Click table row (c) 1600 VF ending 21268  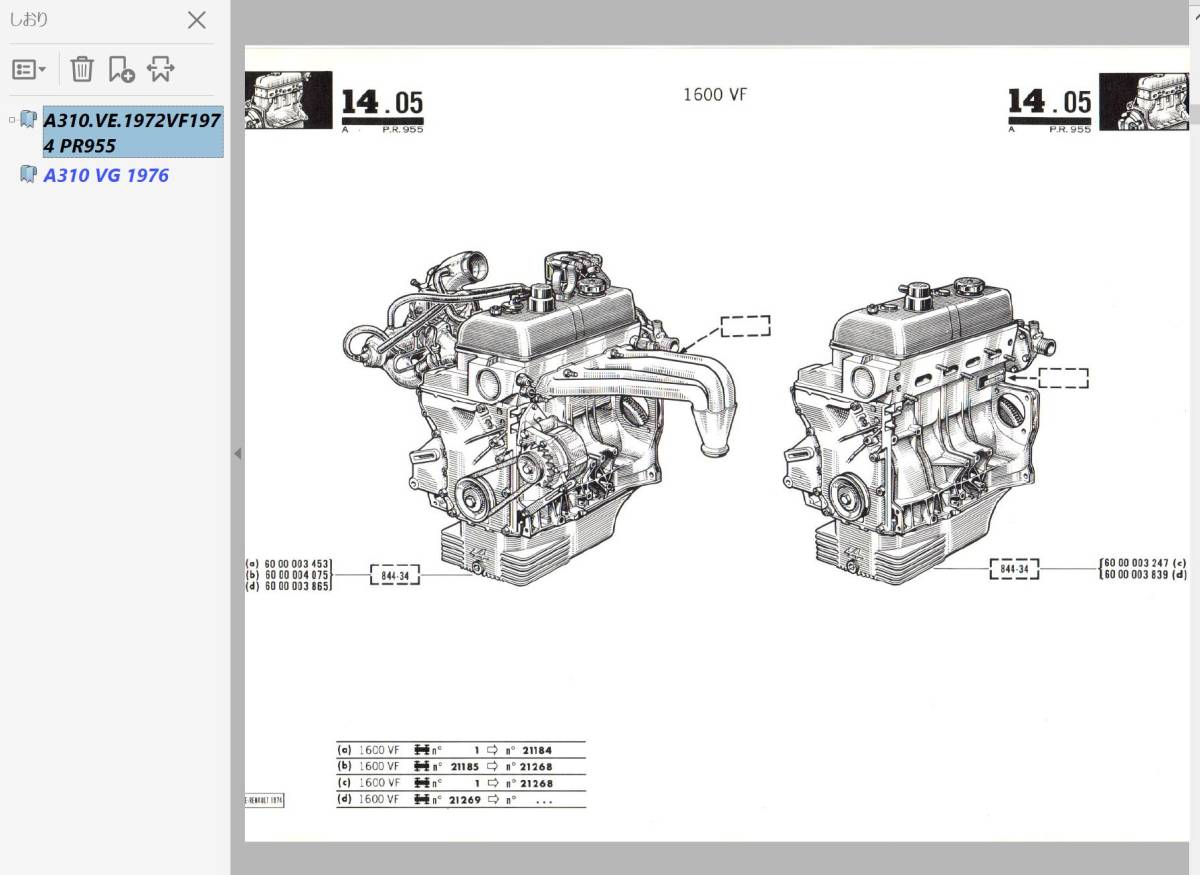461,783
